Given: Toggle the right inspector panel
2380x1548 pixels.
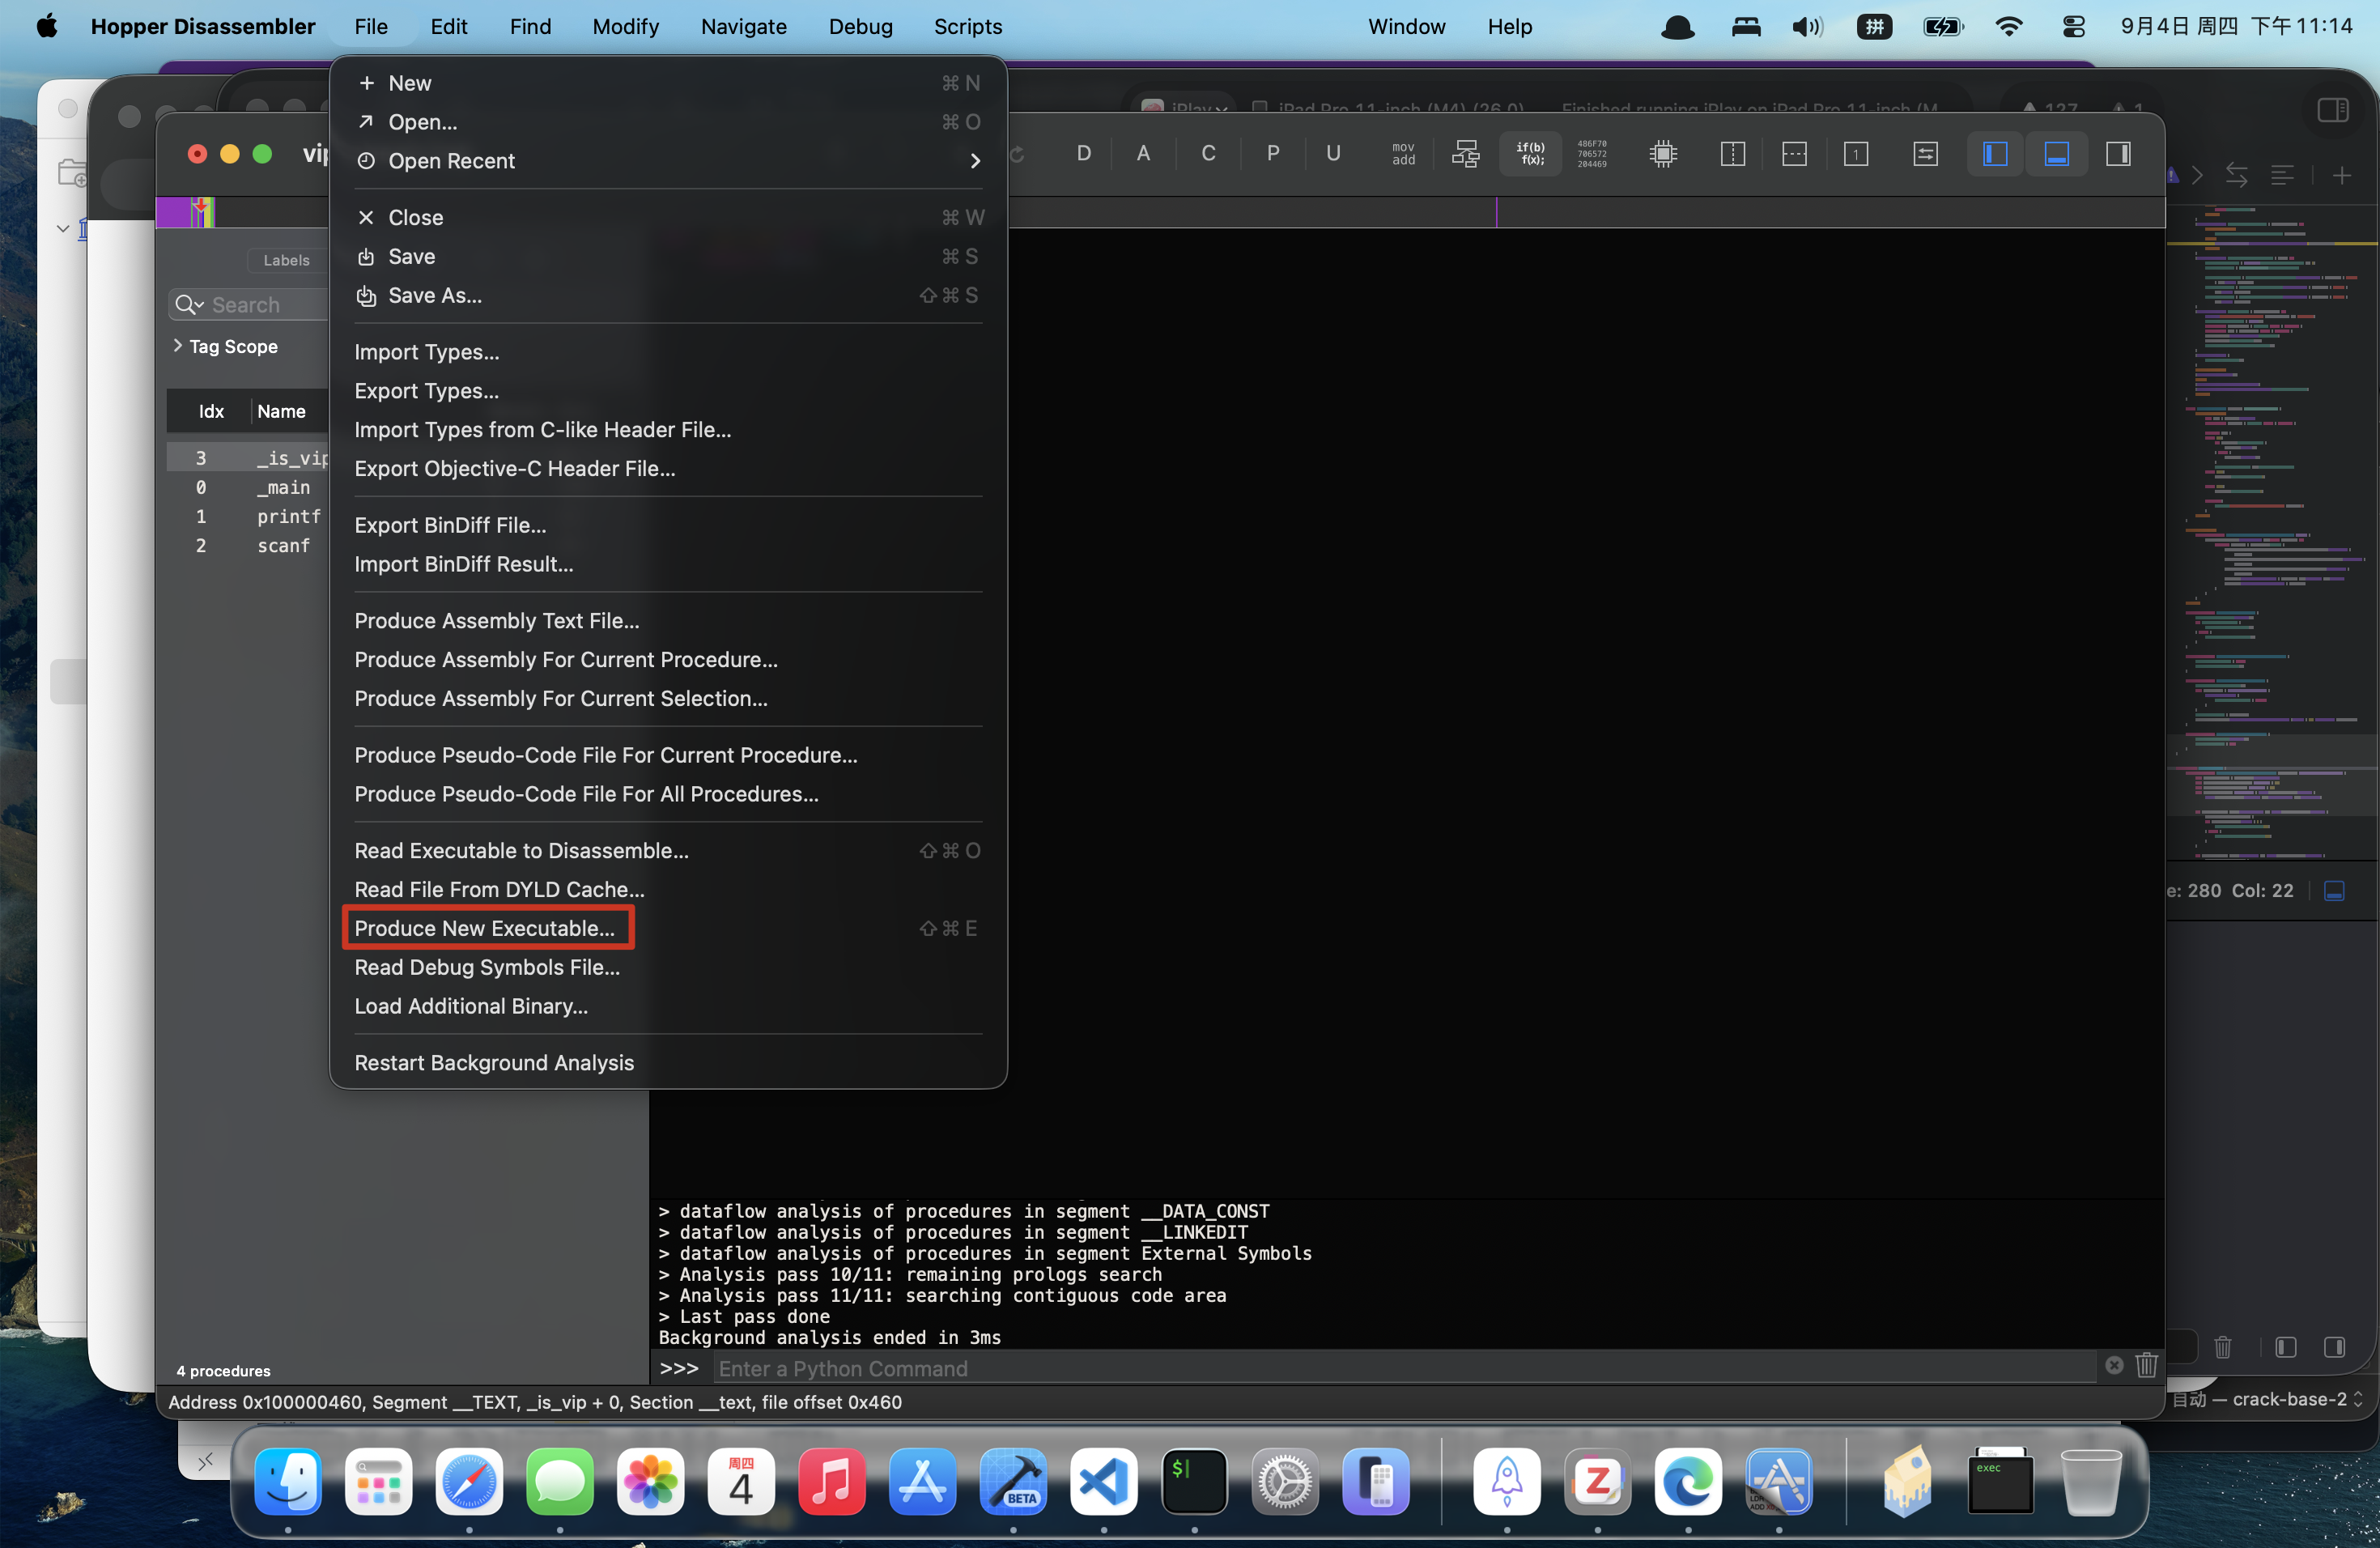Looking at the screenshot, I should [x=2118, y=154].
